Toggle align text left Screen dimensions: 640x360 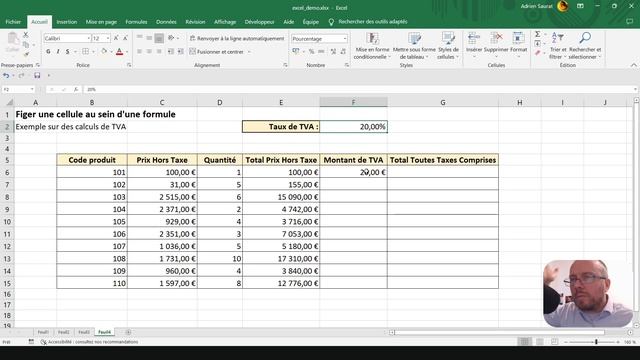coord(139,51)
